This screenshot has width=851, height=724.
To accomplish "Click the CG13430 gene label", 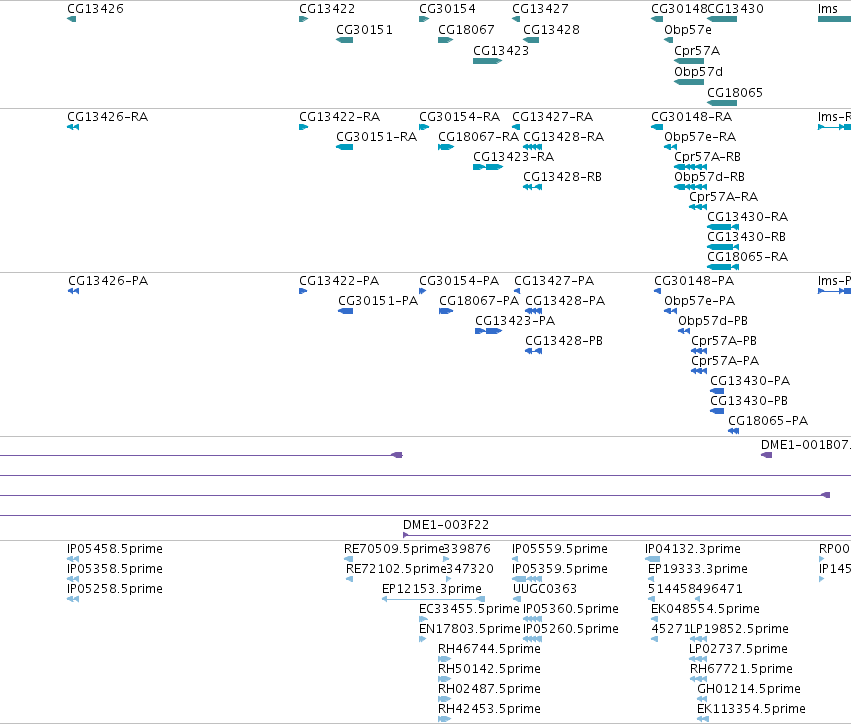I will pyautogui.click(x=735, y=9).
